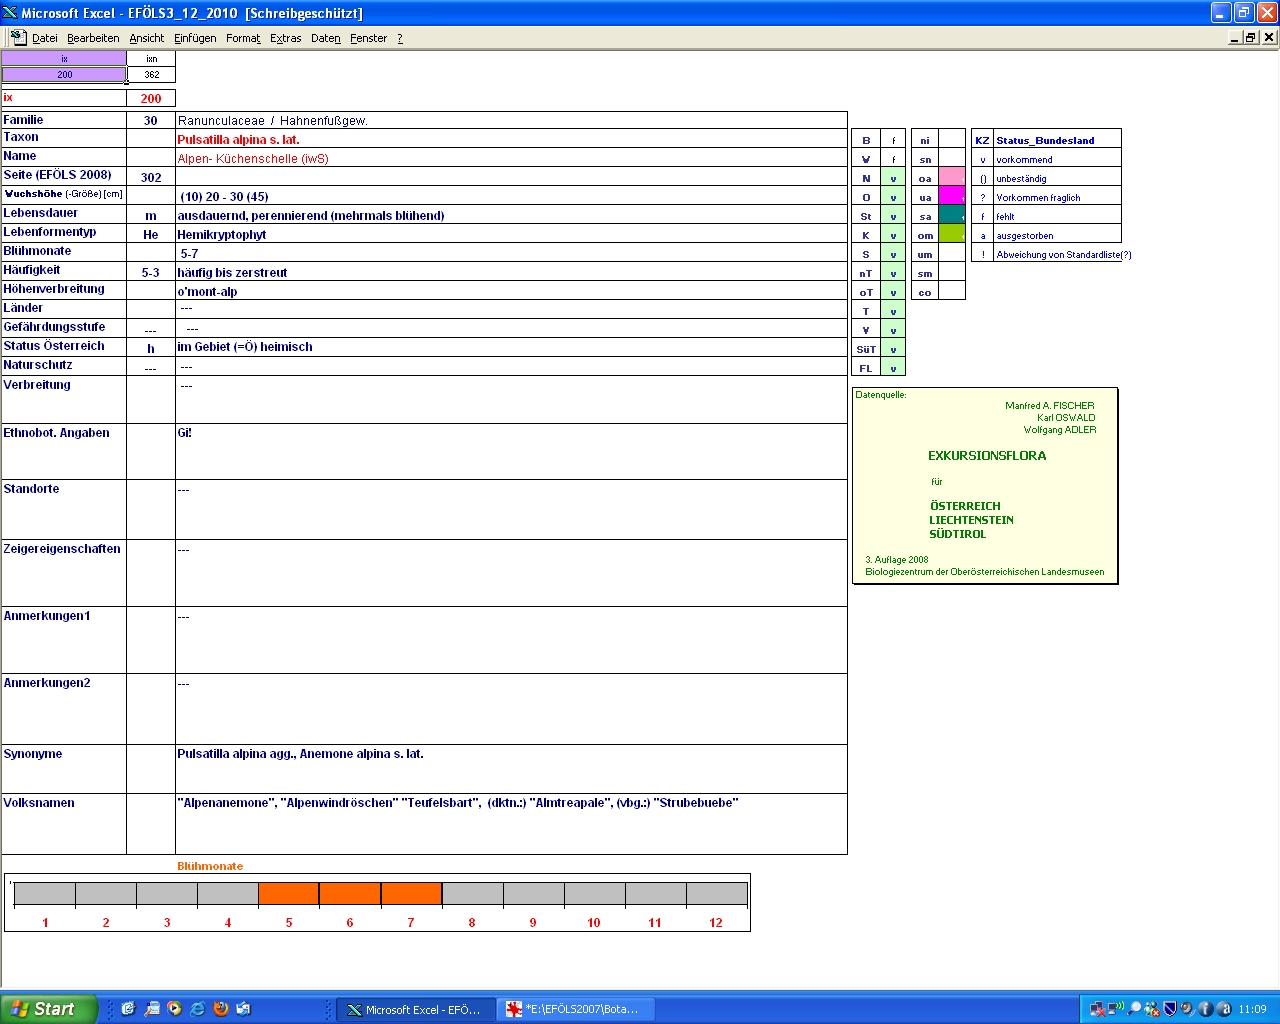Click the Messenger tray icon
Viewport: 1280px width, 1024px height.
click(1152, 1009)
